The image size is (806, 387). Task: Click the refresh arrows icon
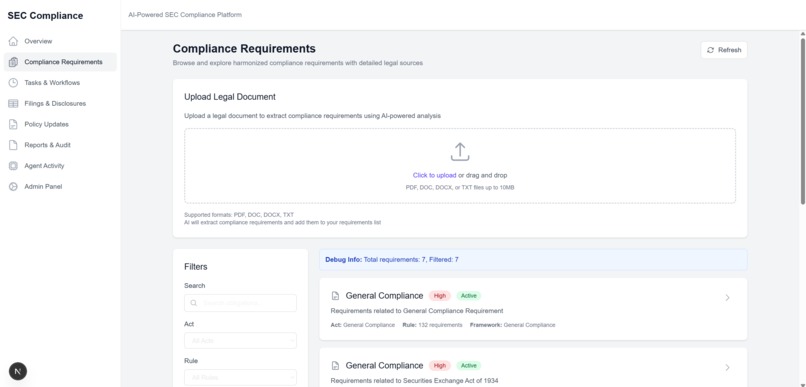coord(710,50)
